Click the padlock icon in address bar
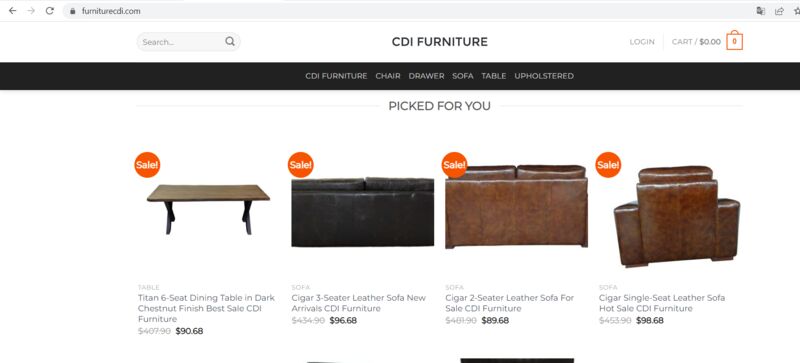 click(72, 11)
